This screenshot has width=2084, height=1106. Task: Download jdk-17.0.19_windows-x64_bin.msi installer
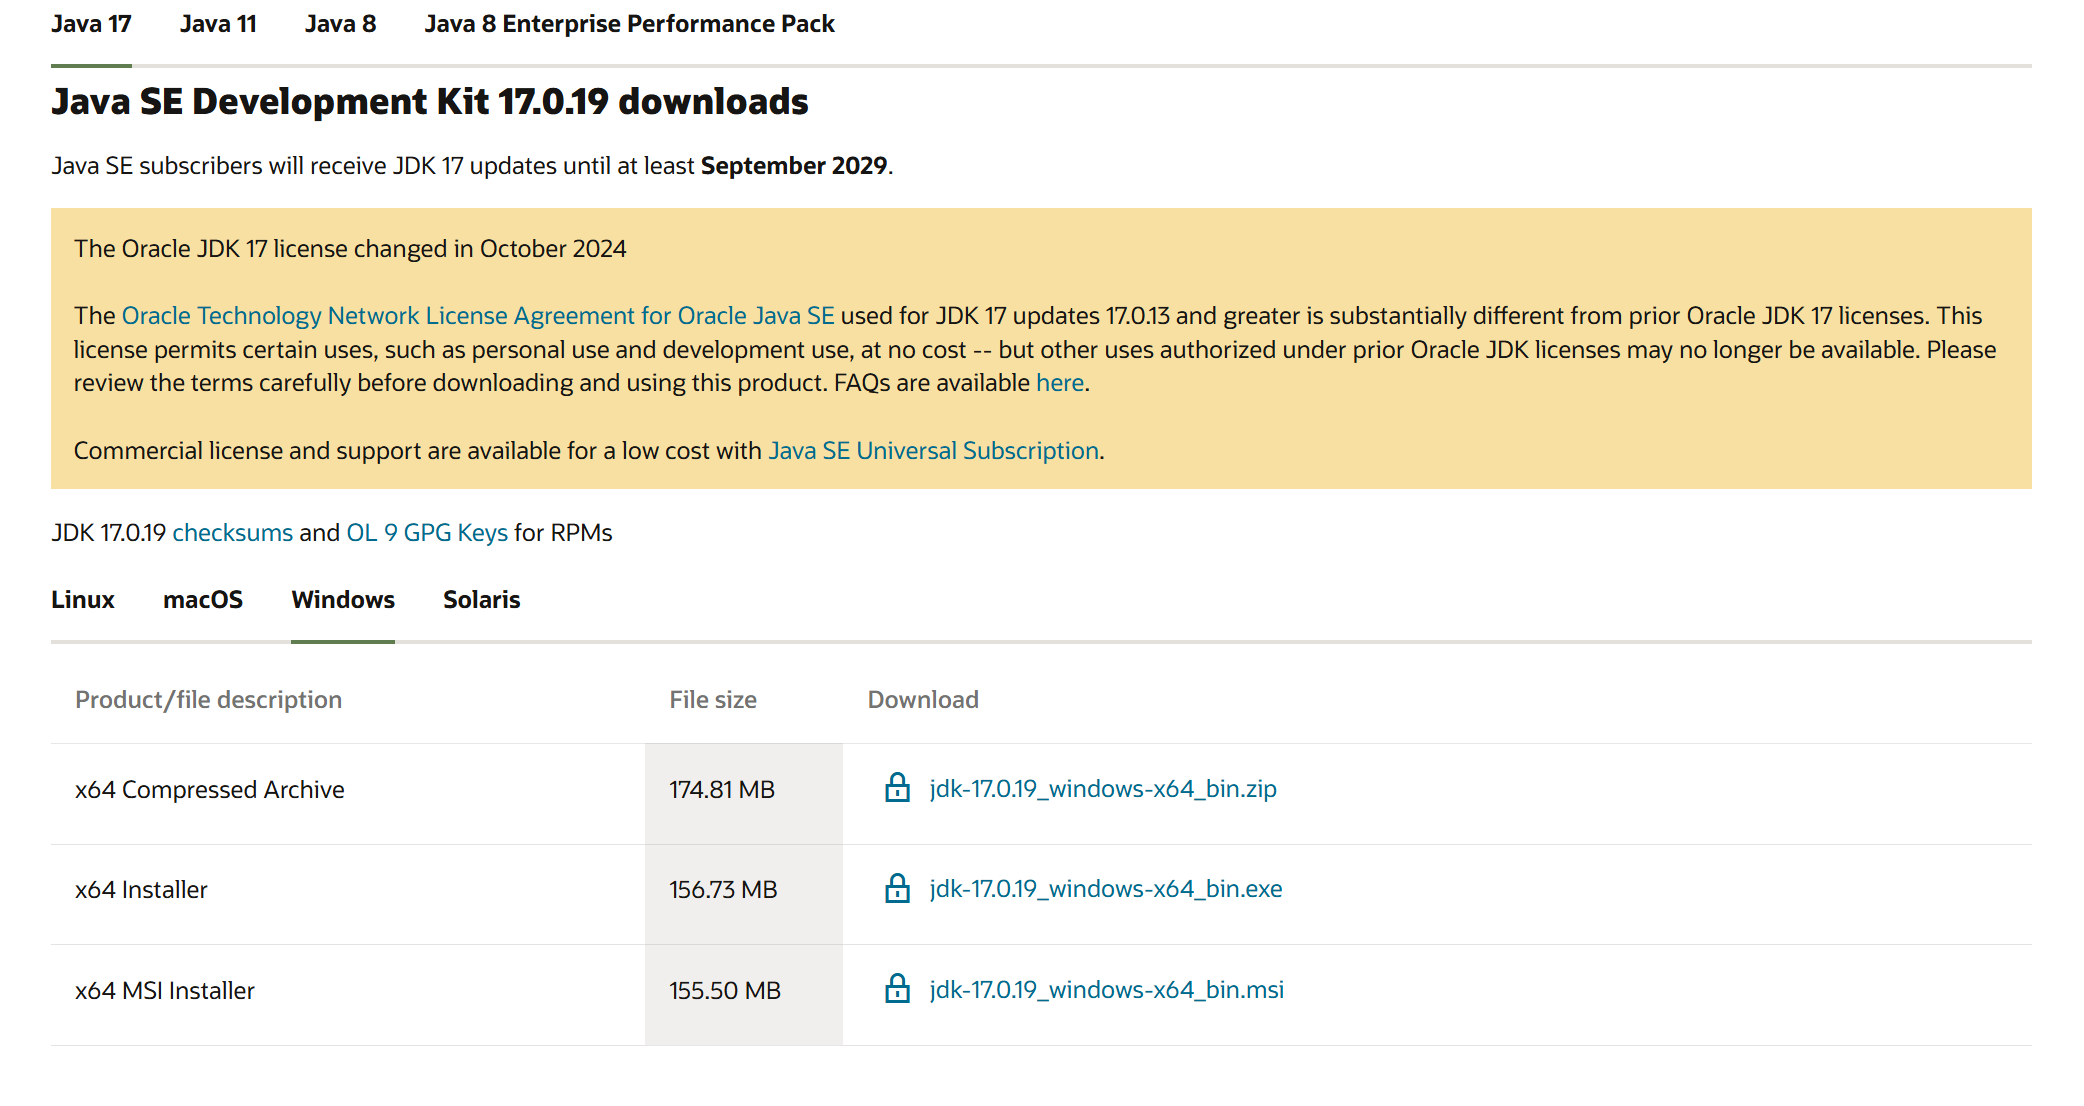point(1107,990)
